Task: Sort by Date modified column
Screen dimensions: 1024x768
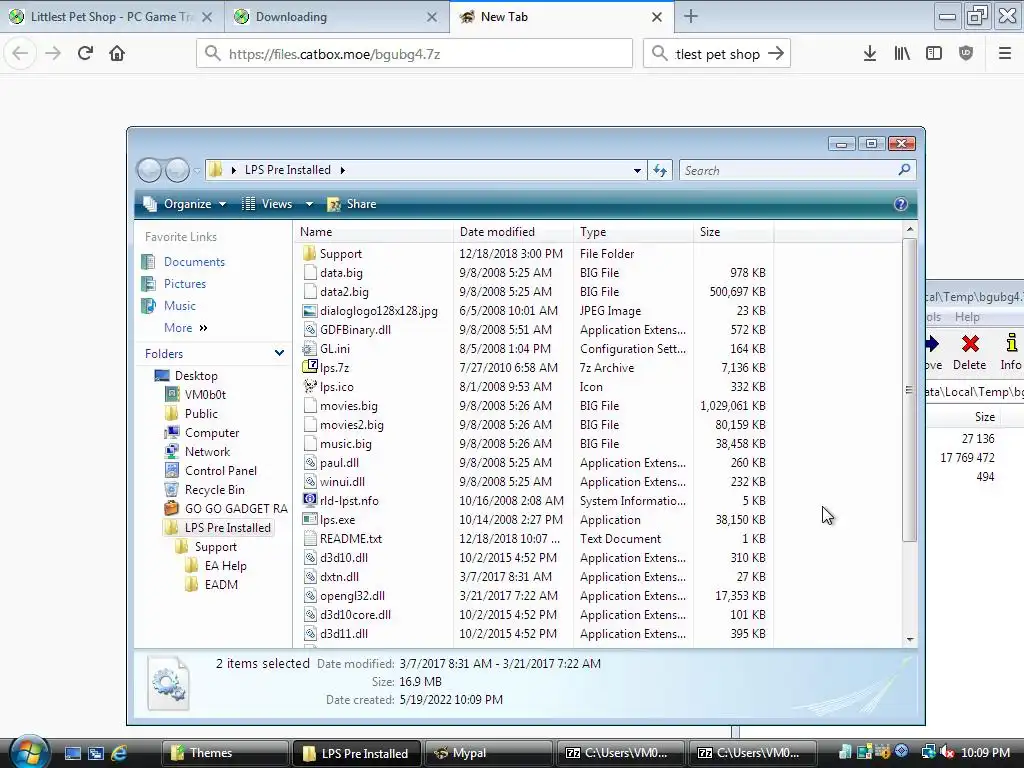Action: click(x=513, y=232)
